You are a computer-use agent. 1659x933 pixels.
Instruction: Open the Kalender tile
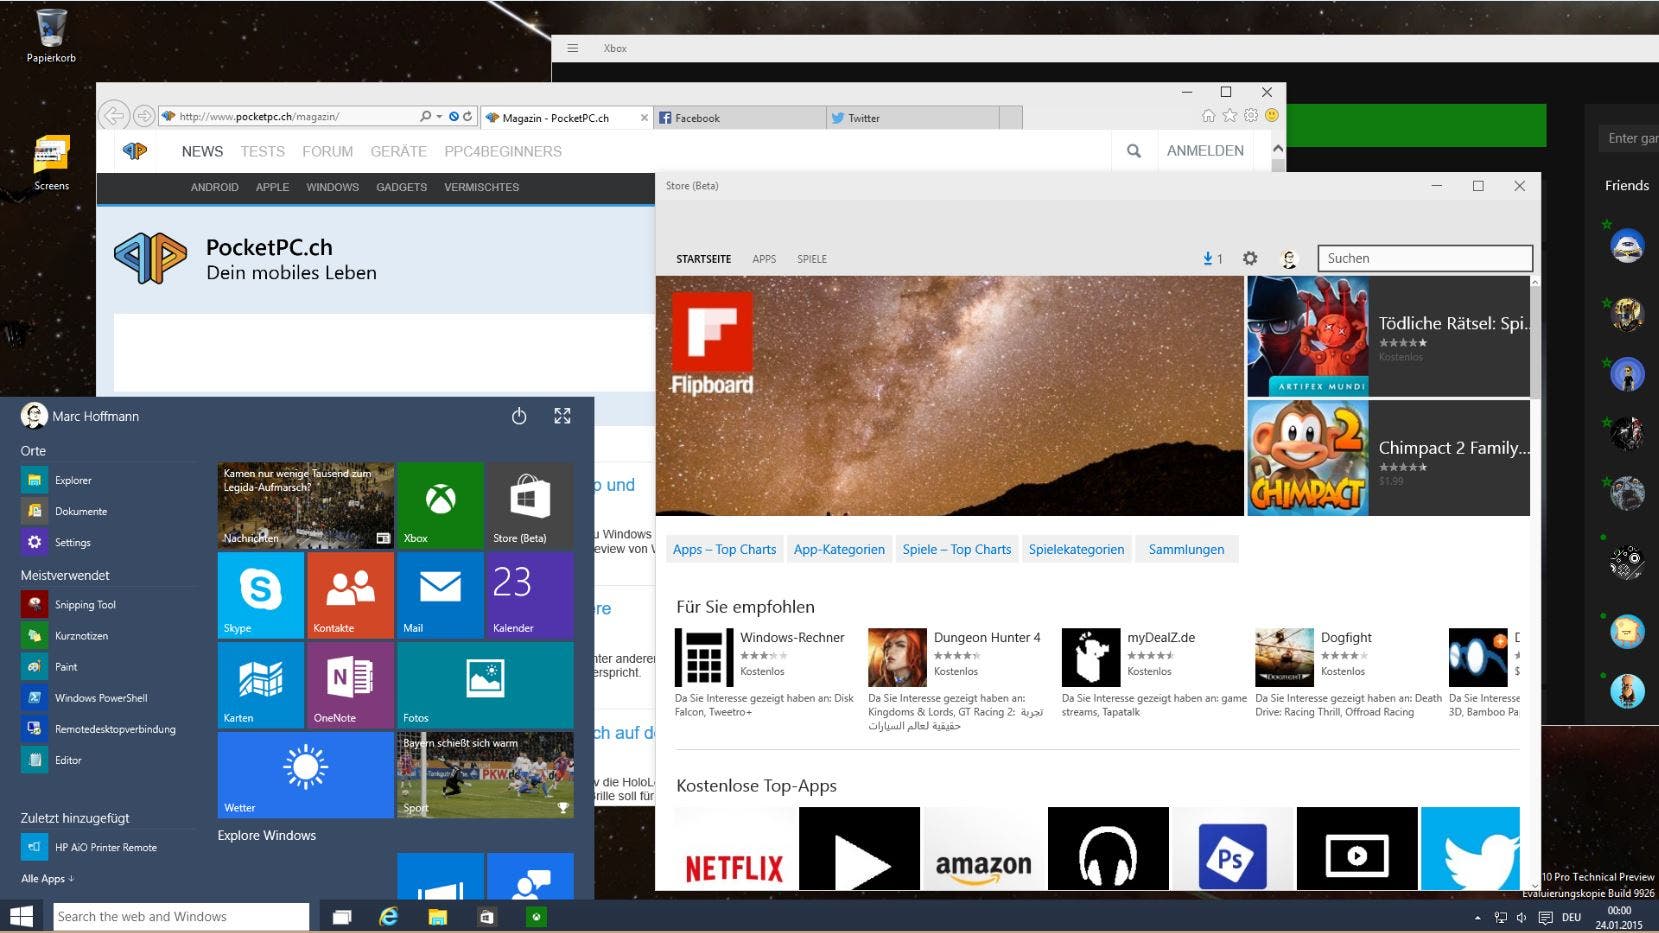(530, 596)
